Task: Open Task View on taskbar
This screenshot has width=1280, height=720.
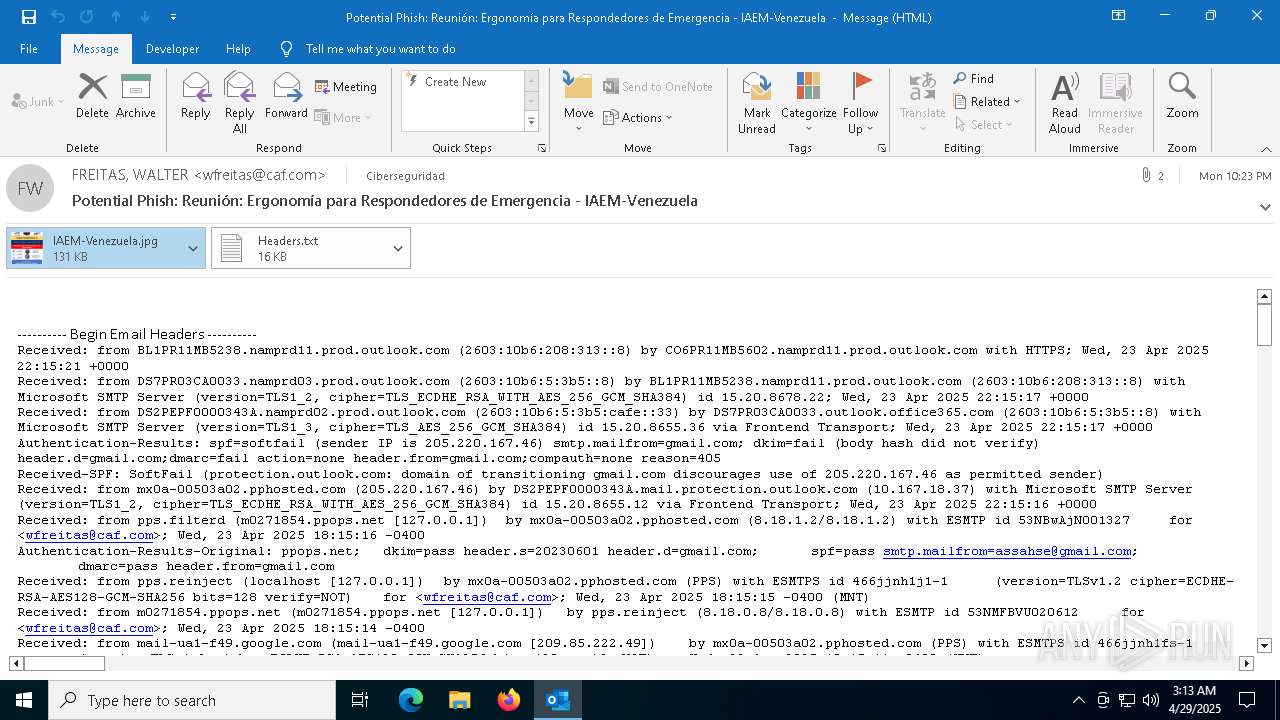Action: [x=360, y=700]
